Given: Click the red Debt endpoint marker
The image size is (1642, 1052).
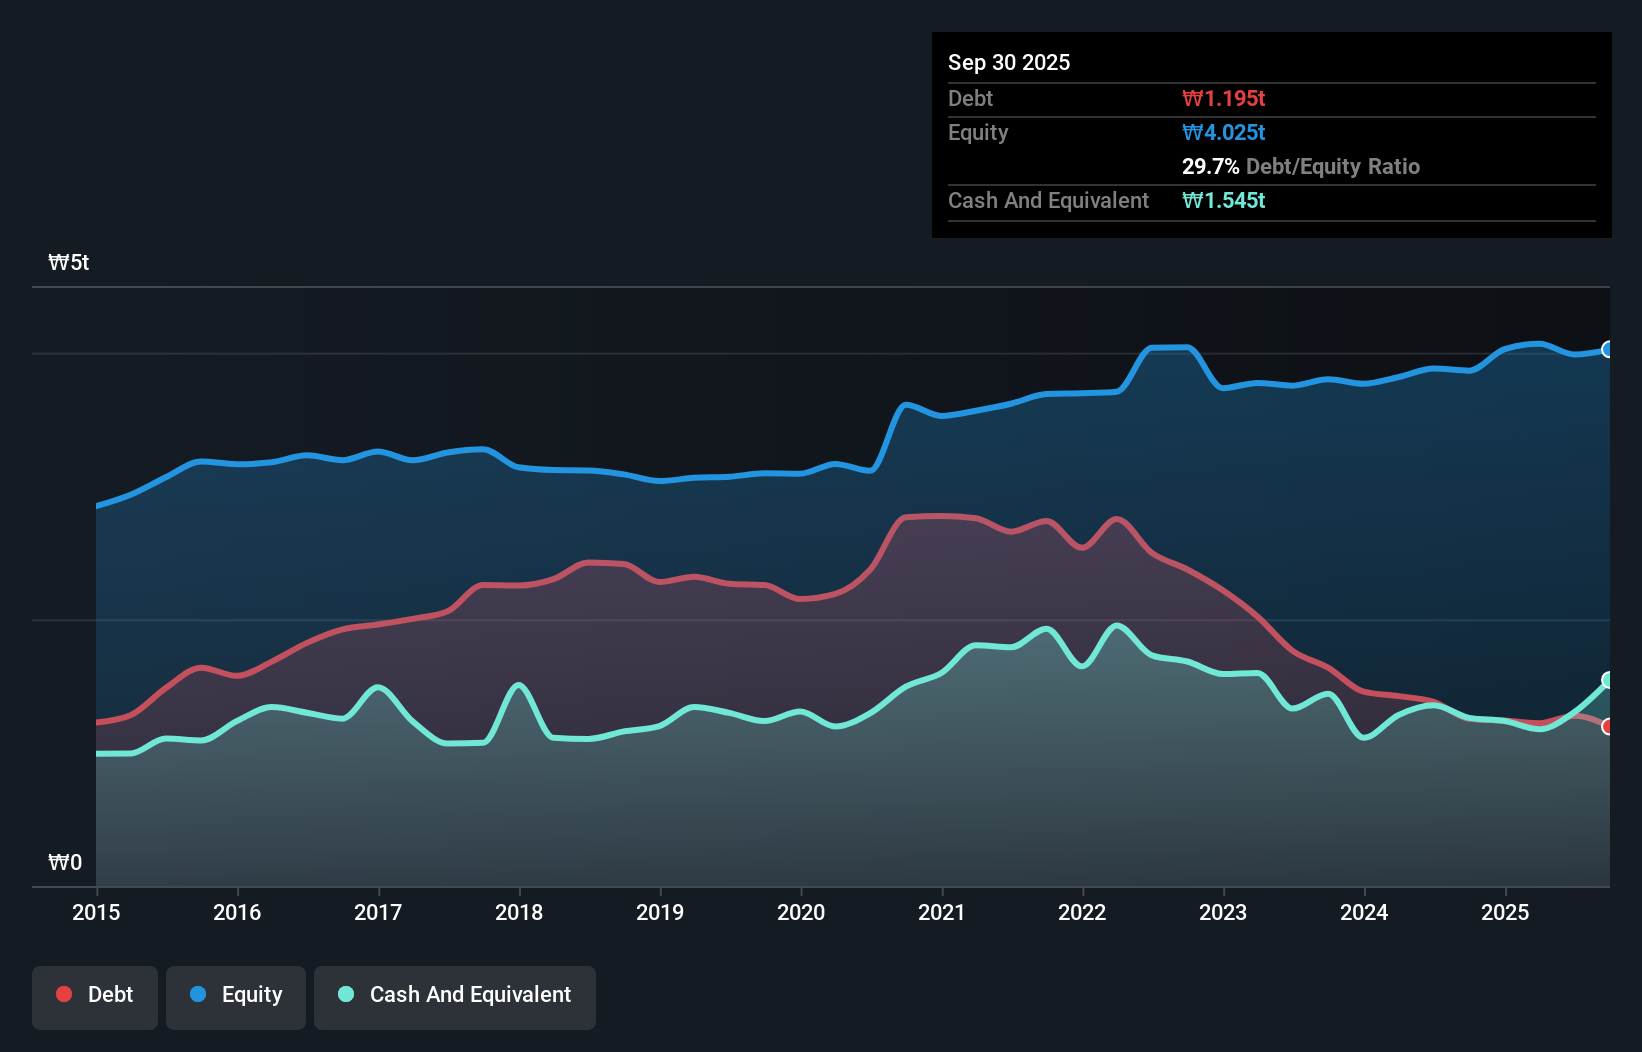Looking at the screenshot, I should tap(1608, 727).
